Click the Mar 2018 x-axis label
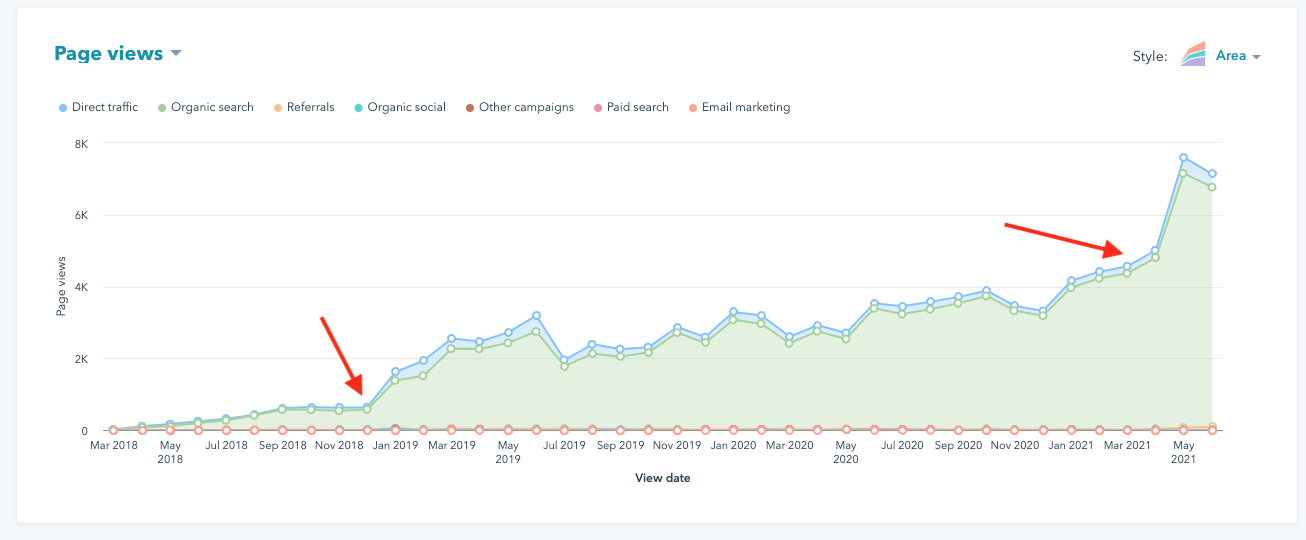Image resolution: width=1306 pixels, height=540 pixels. click(113, 445)
